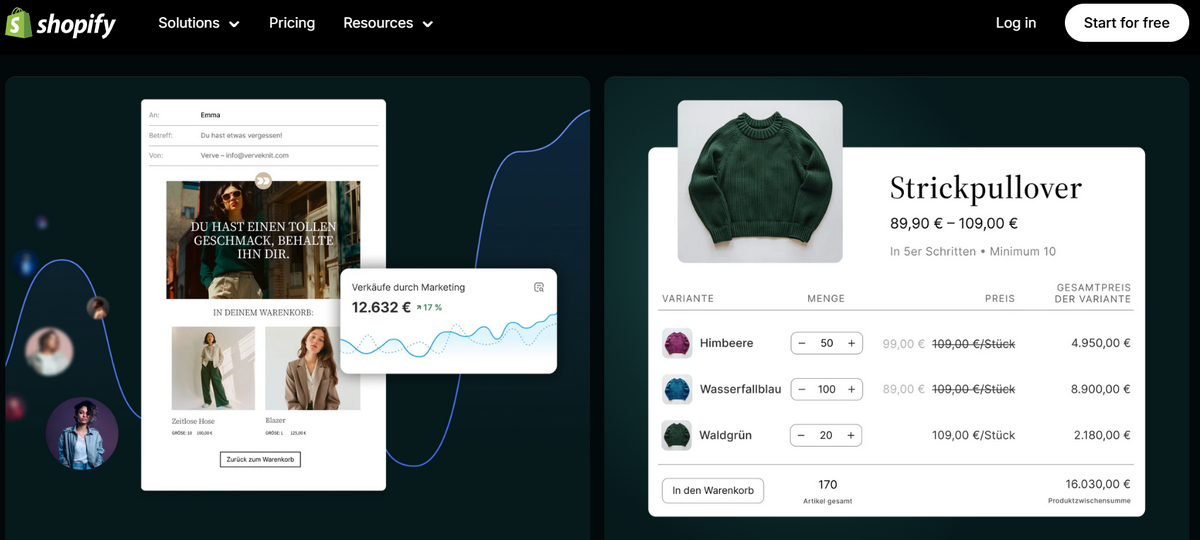Click the Zeitlose Hose product image
Screen dimensions: 1200x540
point(213,368)
